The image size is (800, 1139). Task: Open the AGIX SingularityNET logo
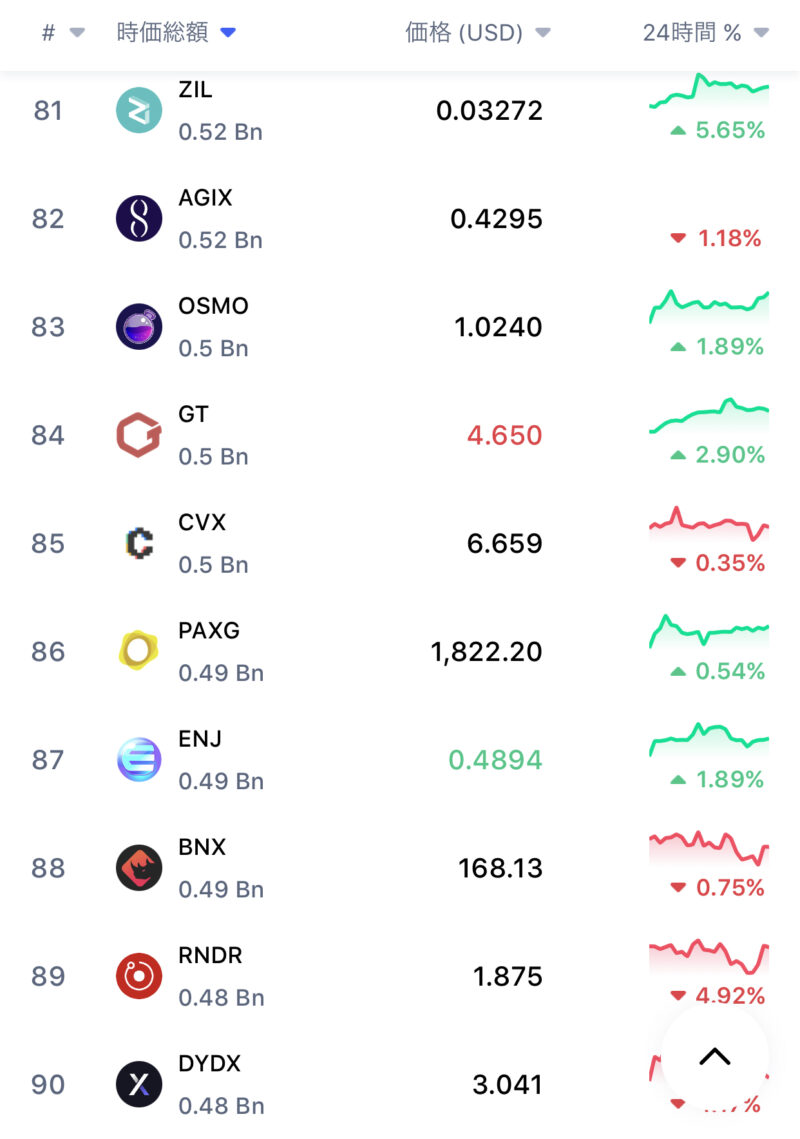[x=139, y=218]
